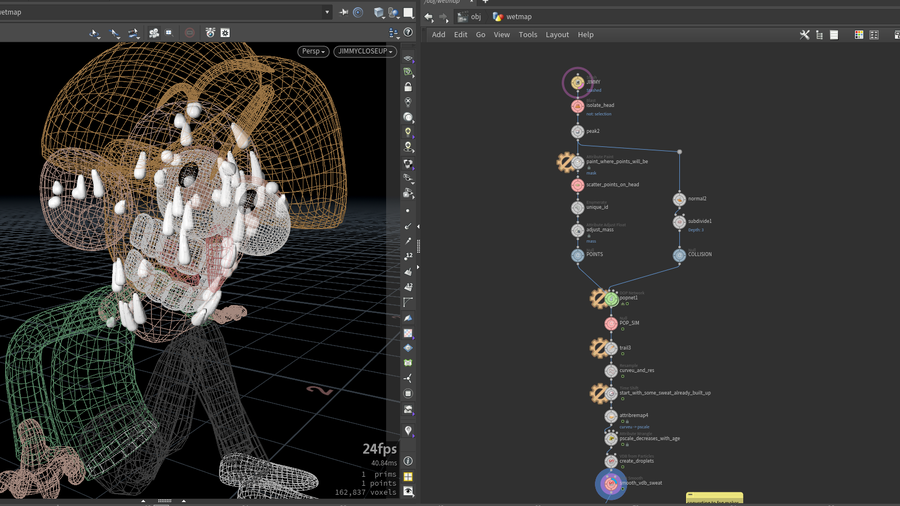Open the JIMMYCLOSEUP camera dropdown
The width and height of the screenshot is (900, 506).
365,51
